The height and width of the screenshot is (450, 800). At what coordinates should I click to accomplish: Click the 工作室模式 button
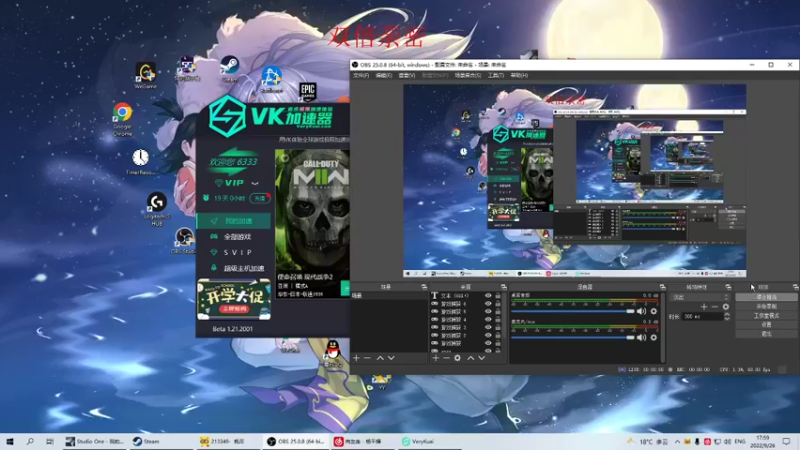[x=766, y=315]
